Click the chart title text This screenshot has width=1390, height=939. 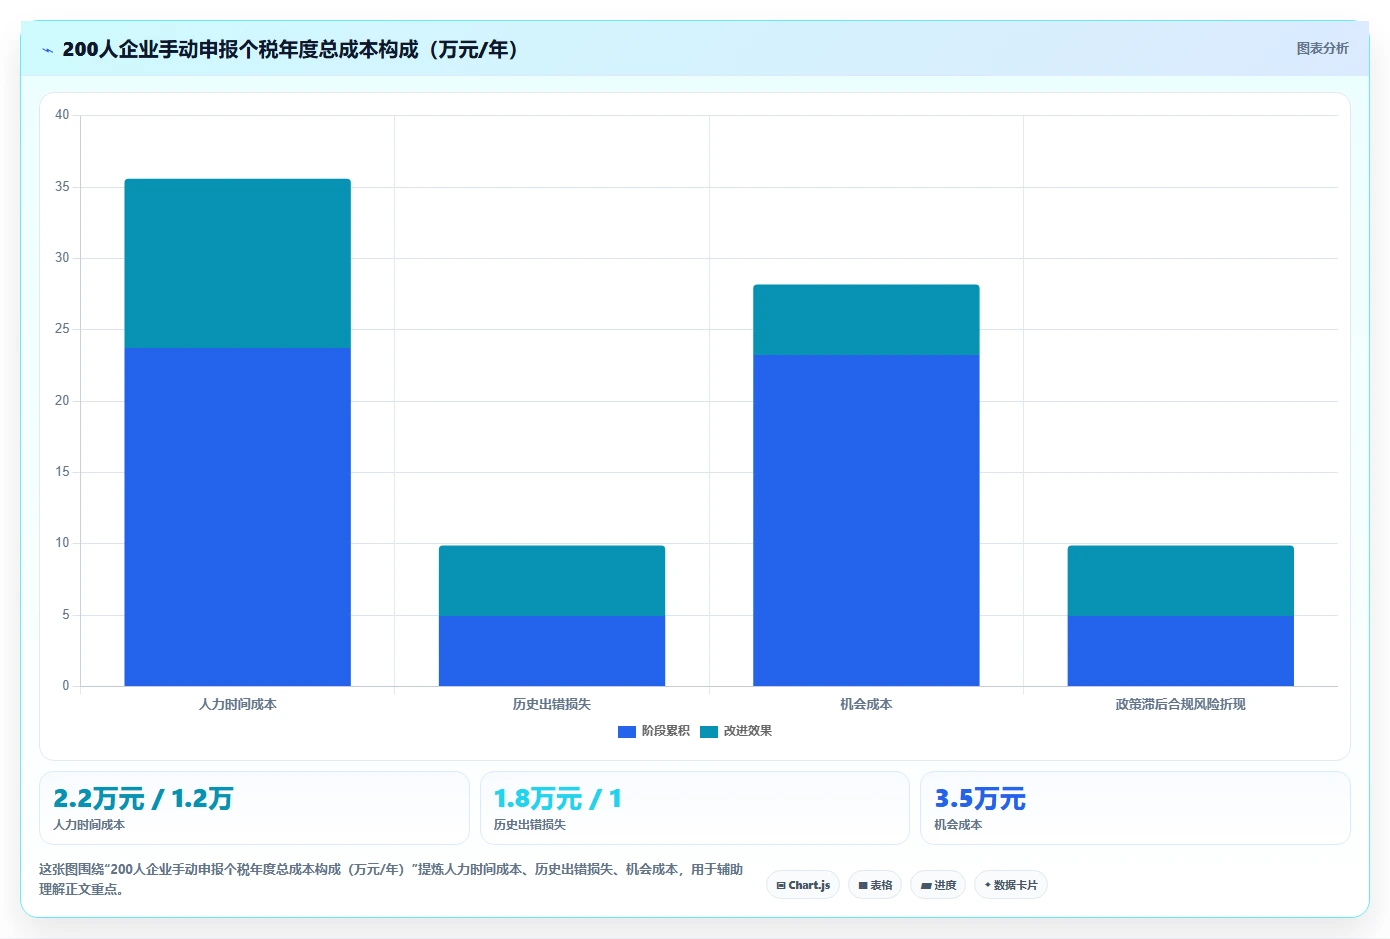tap(291, 50)
